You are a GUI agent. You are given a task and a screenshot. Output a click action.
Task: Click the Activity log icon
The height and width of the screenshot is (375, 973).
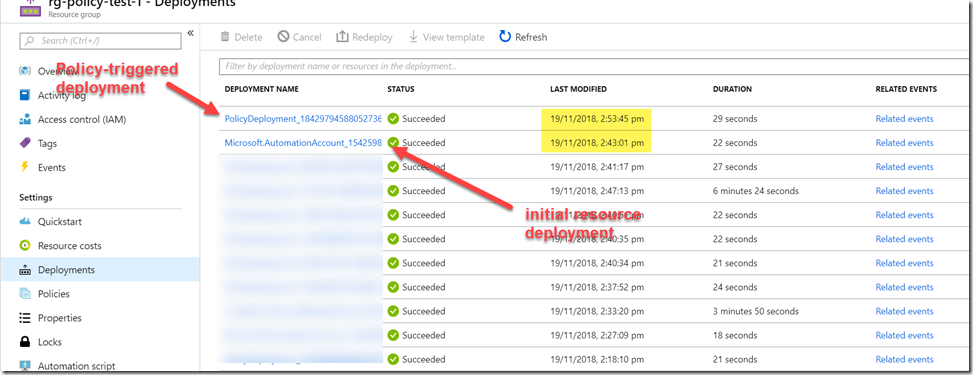[25, 95]
